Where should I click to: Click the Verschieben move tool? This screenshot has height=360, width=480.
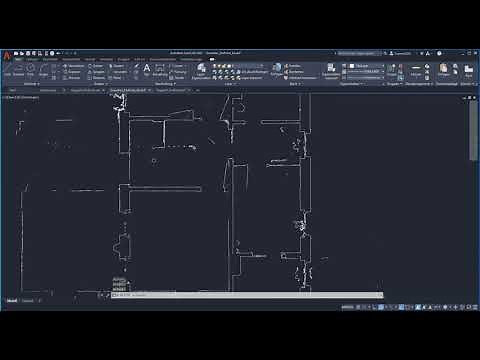(73, 66)
